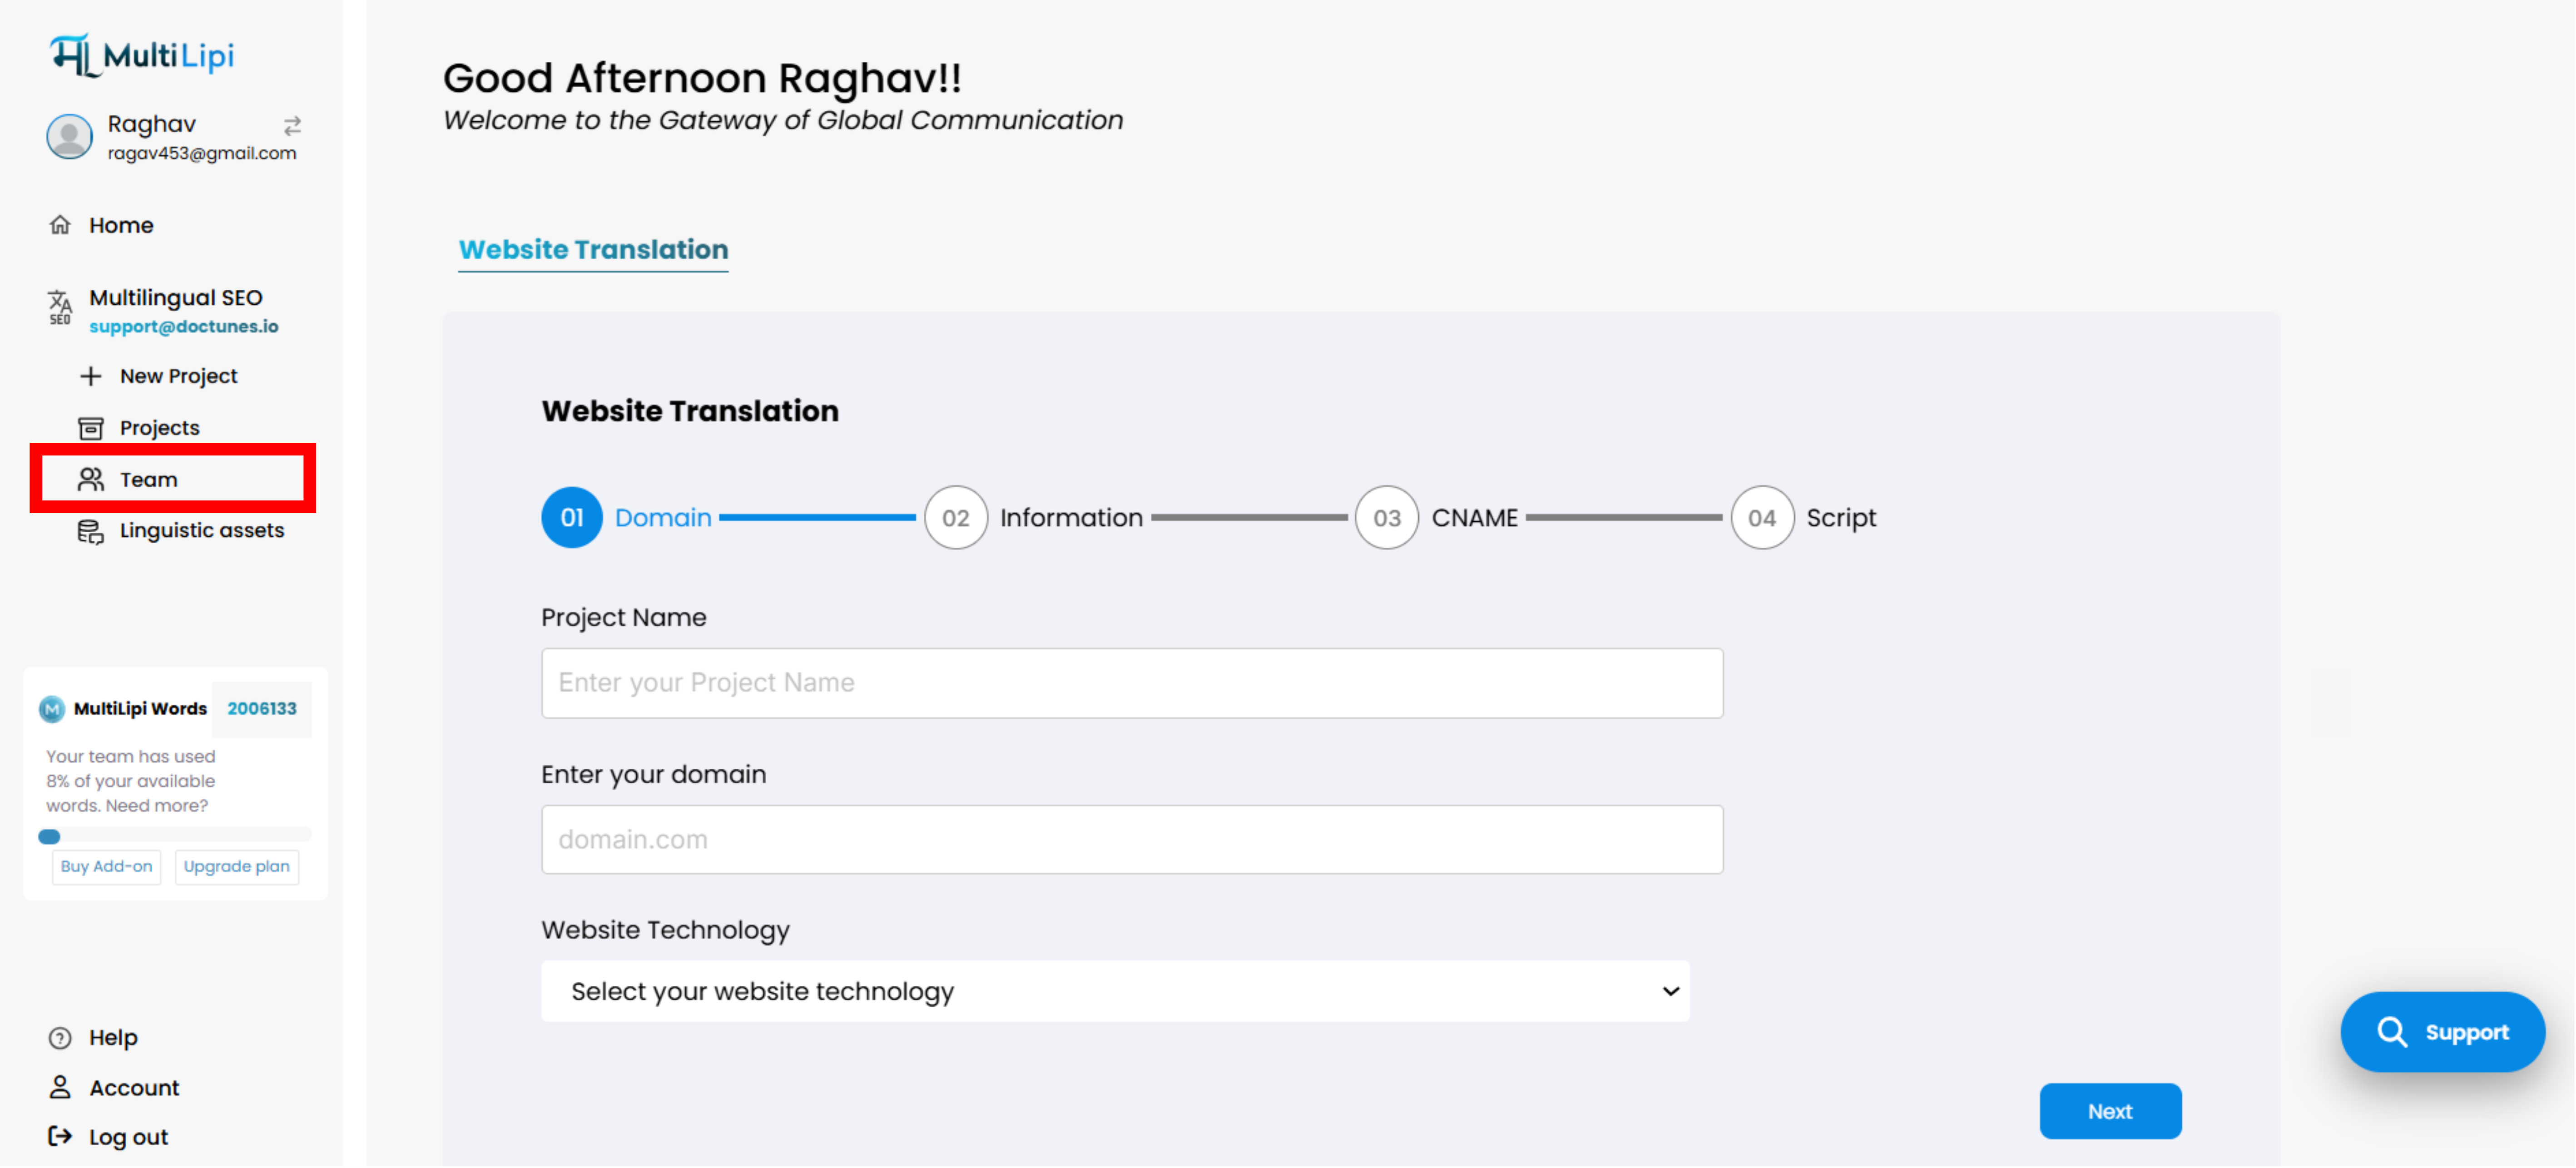Viewport: 2576px width, 1168px height.
Task: Click the Script step label
Action: point(1841,518)
